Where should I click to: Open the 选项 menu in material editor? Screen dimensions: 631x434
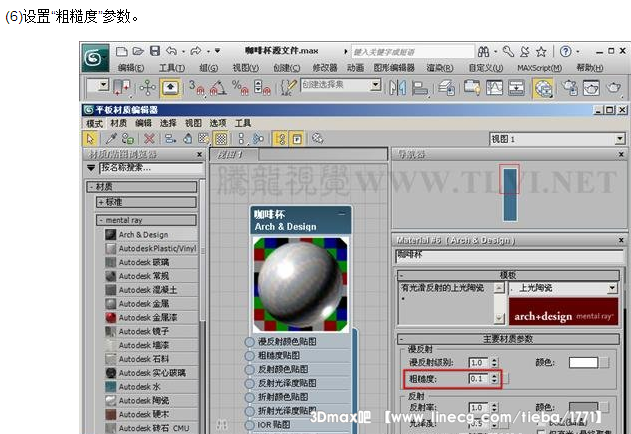click(x=218, y=123)
